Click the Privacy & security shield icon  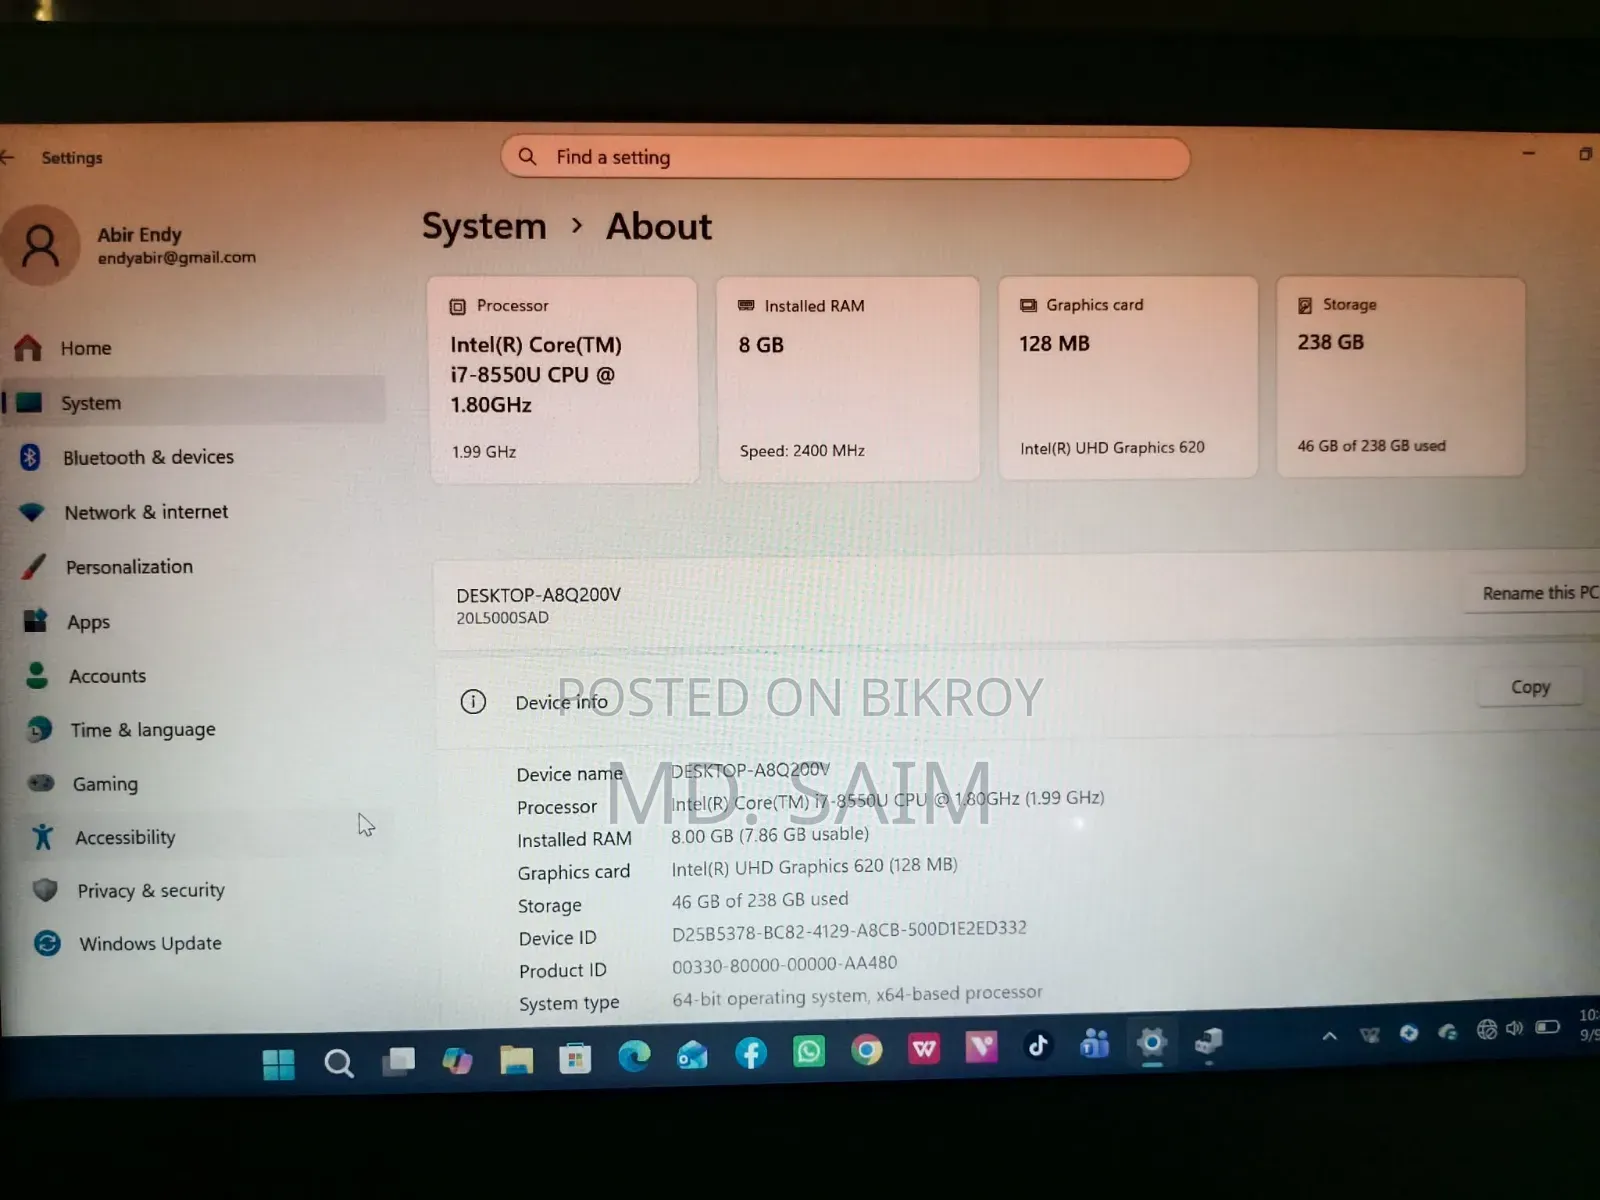coord(45,889)
